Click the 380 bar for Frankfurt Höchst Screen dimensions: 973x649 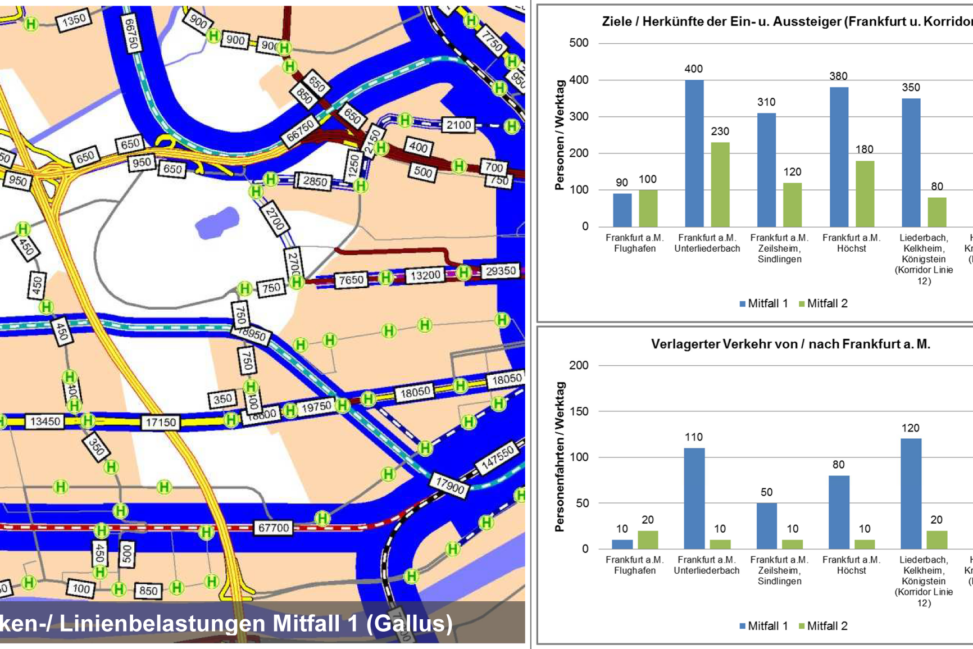coord(838,156)
